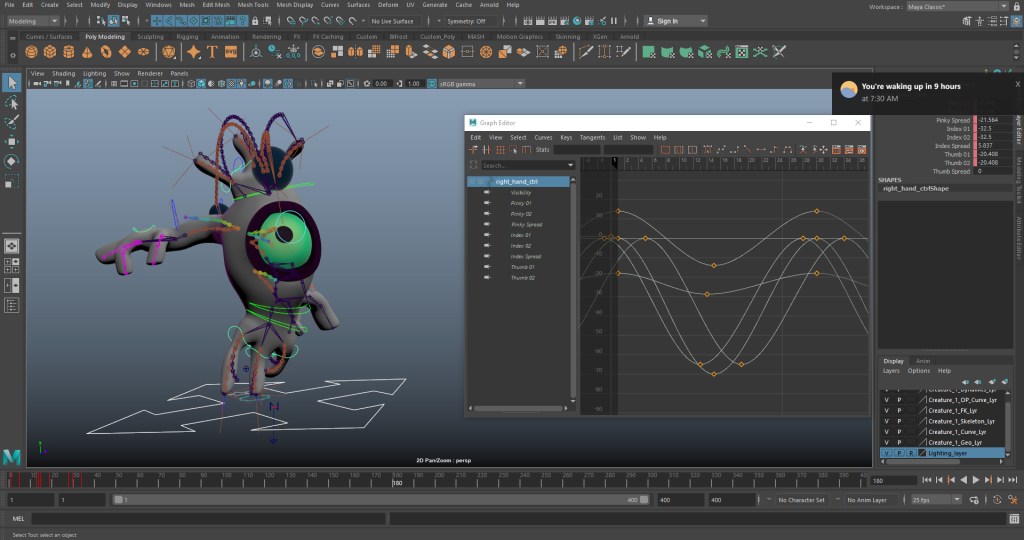Click the polygon Type text tool
The width and height of the screenshot is (1024, 540).
211,51
